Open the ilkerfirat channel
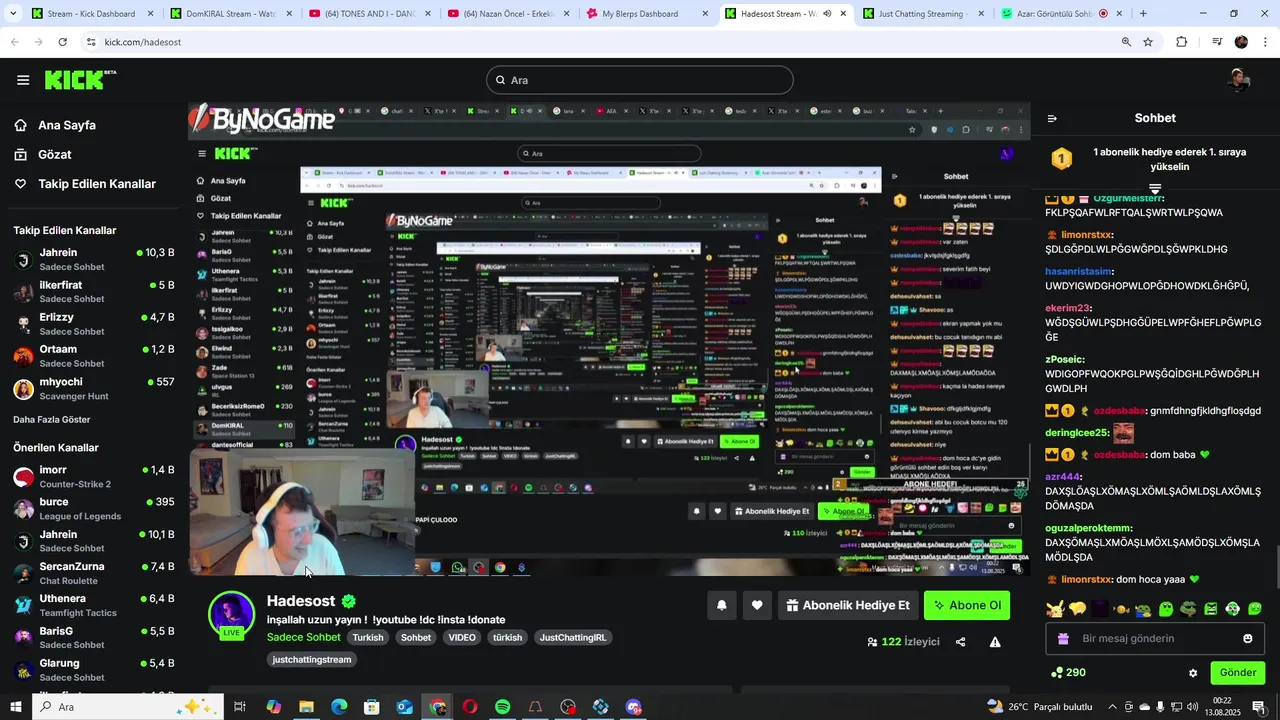 click(x=94, y=291)
